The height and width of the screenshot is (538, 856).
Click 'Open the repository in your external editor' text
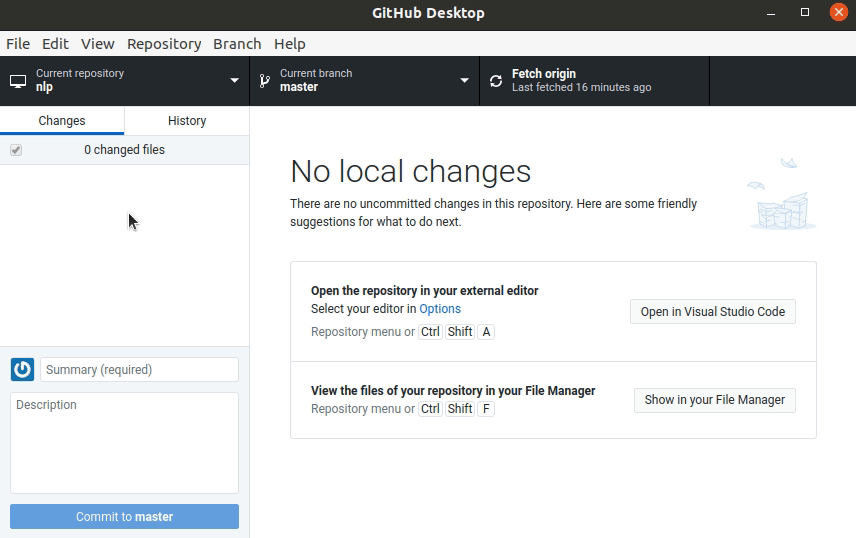[425, 291]
